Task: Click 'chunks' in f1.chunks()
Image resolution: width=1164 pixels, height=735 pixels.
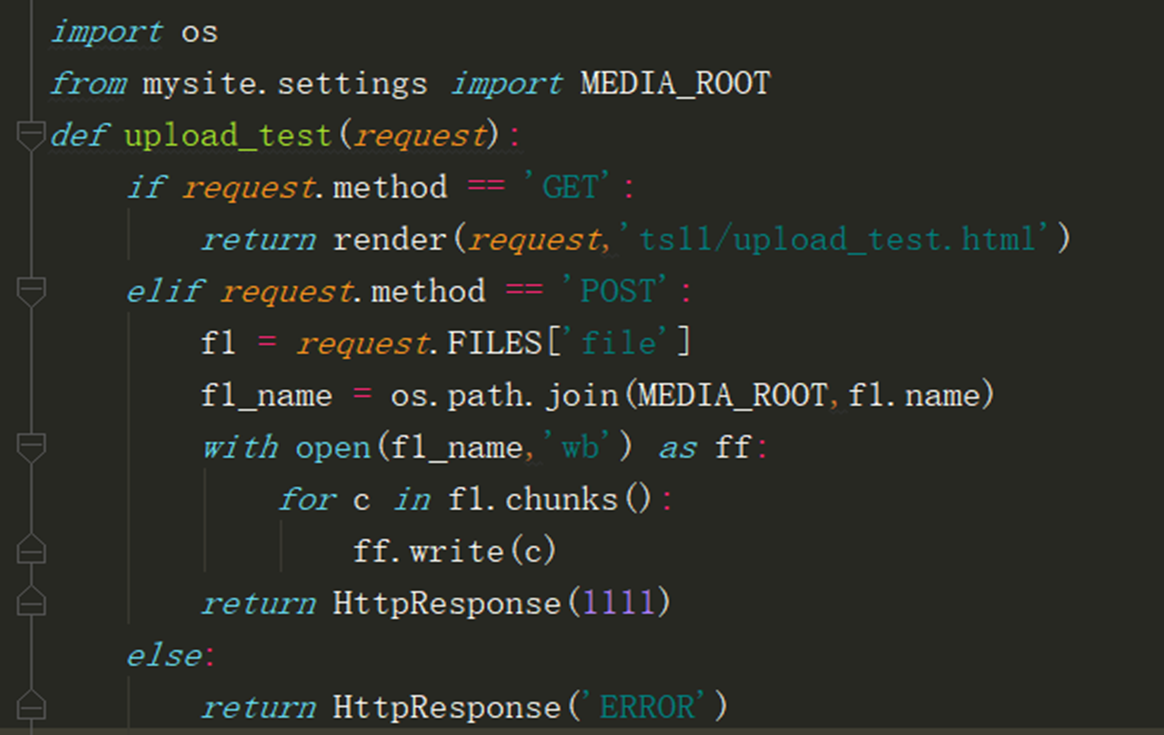Action: [x=561, y=500]
